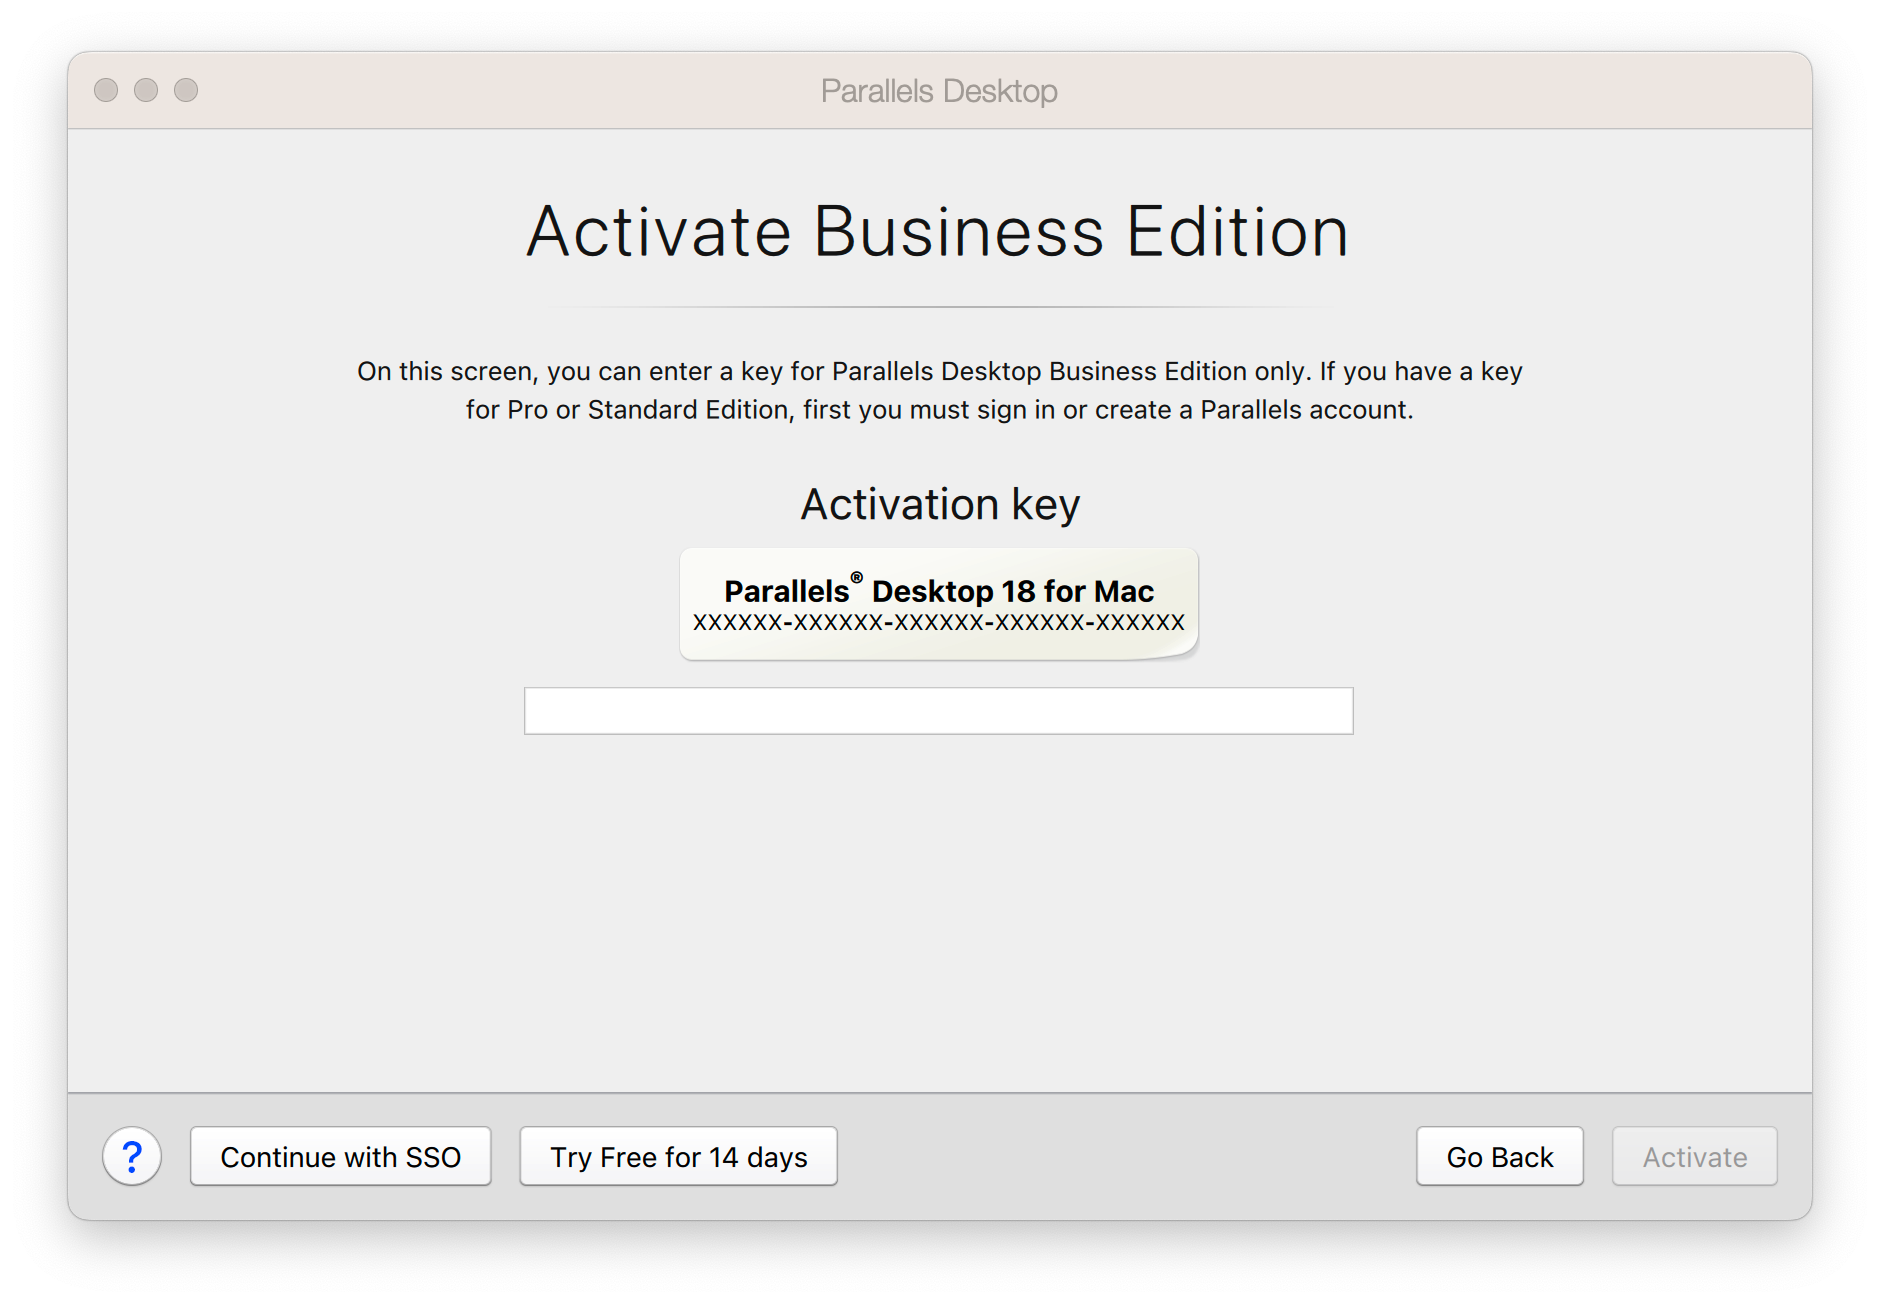
Task: Click the word Edition in the main heading
Action: click(1237, 232)
